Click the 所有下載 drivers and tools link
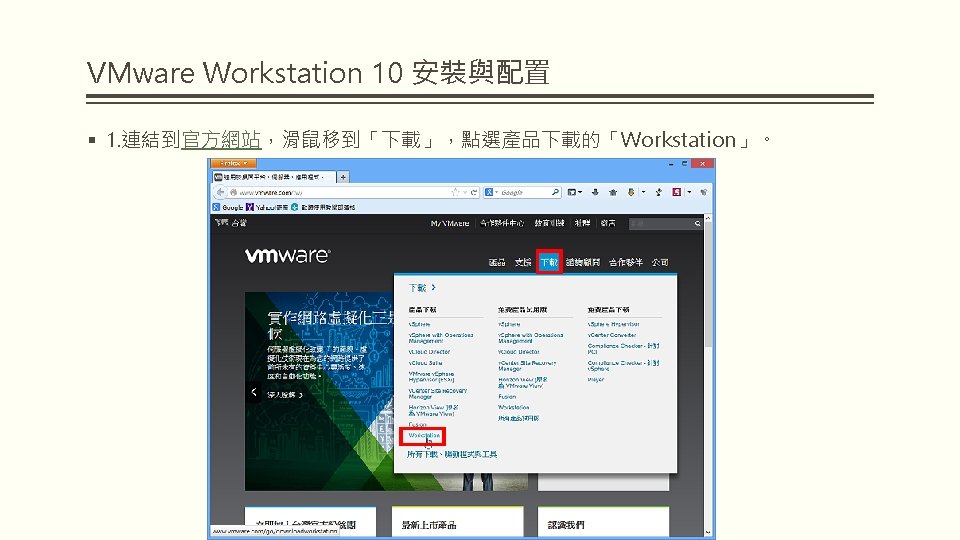 pyautogui.click(x=452, y=454)
